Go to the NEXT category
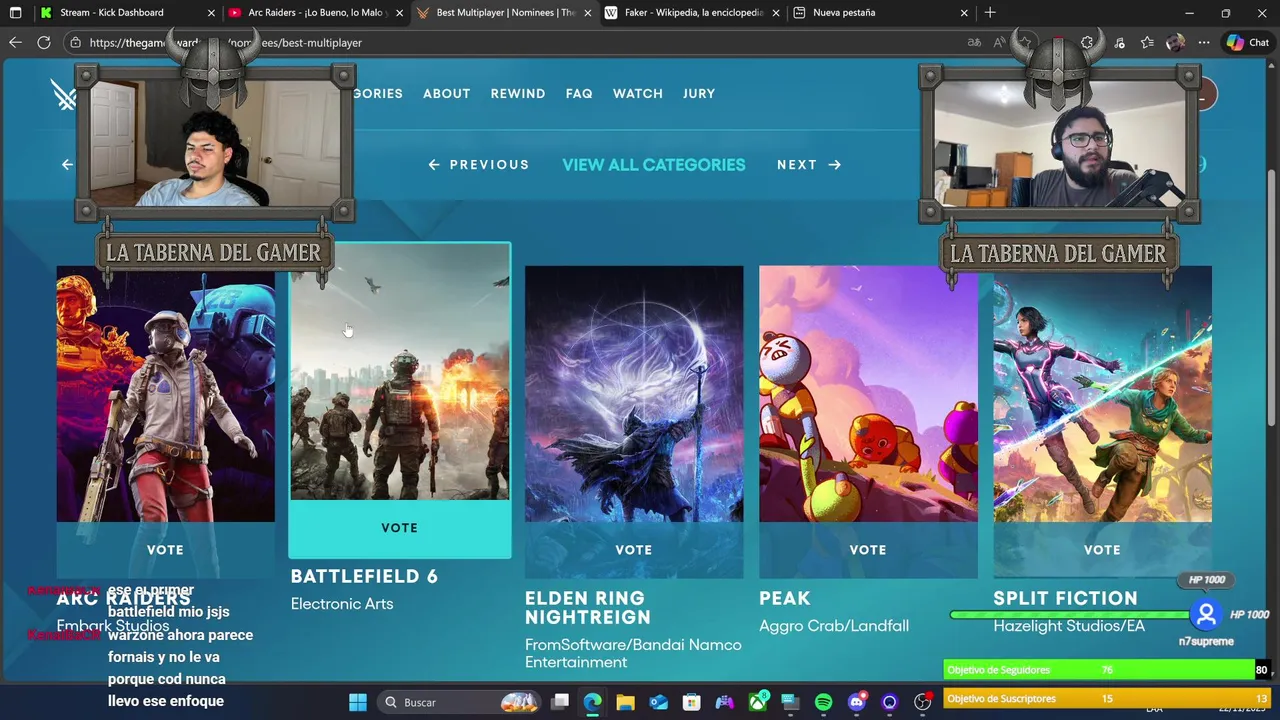The image size is (1280, 720). tap(809, 165)
